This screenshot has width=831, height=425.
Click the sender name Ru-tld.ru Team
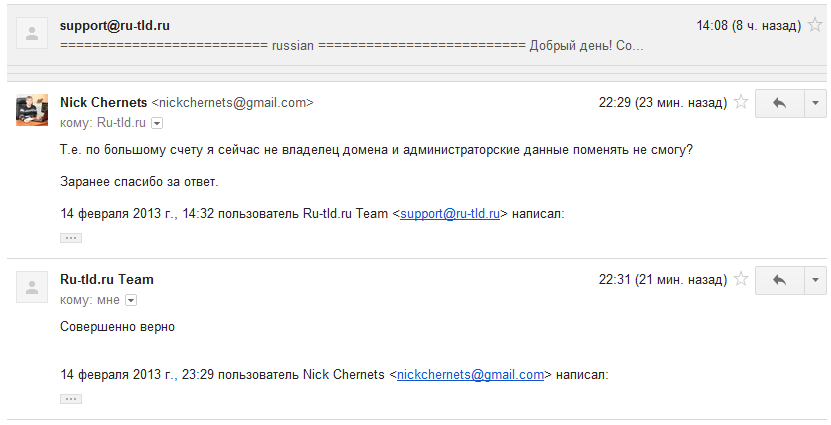click(107, 279)
